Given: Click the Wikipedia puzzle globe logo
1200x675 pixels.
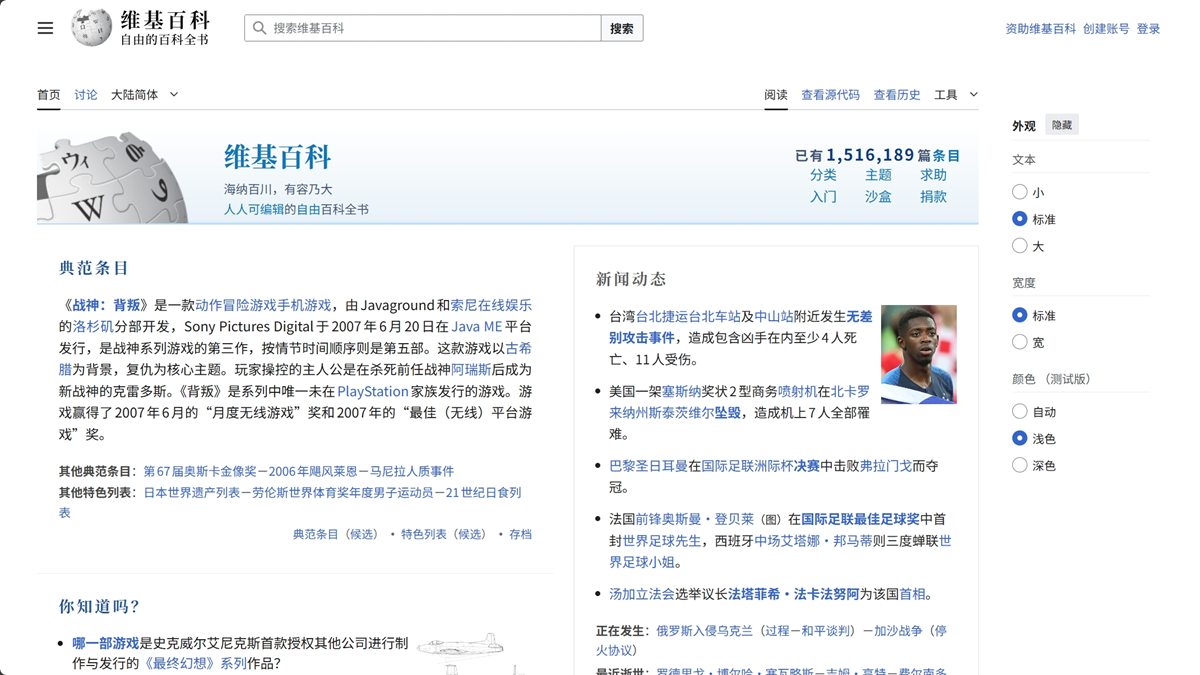Looking at the screenshot, I should (x=90, y=27).
